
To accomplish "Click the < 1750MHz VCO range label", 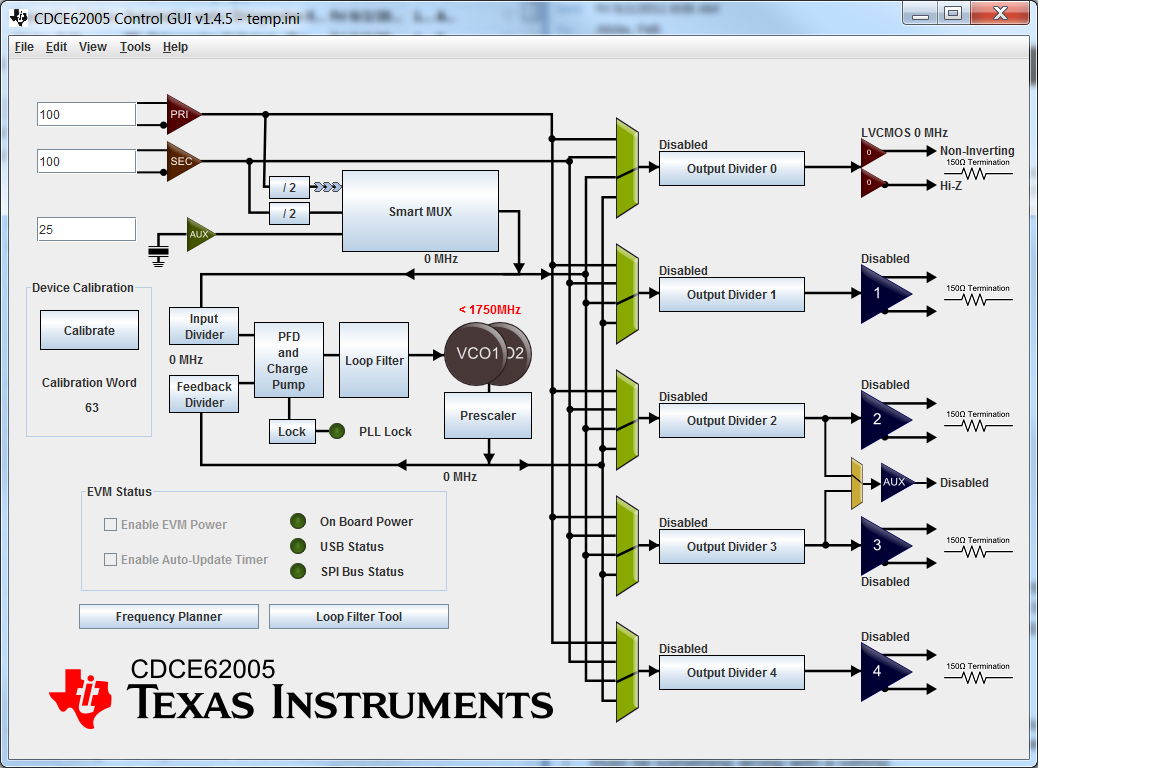I will pos(490,309).
